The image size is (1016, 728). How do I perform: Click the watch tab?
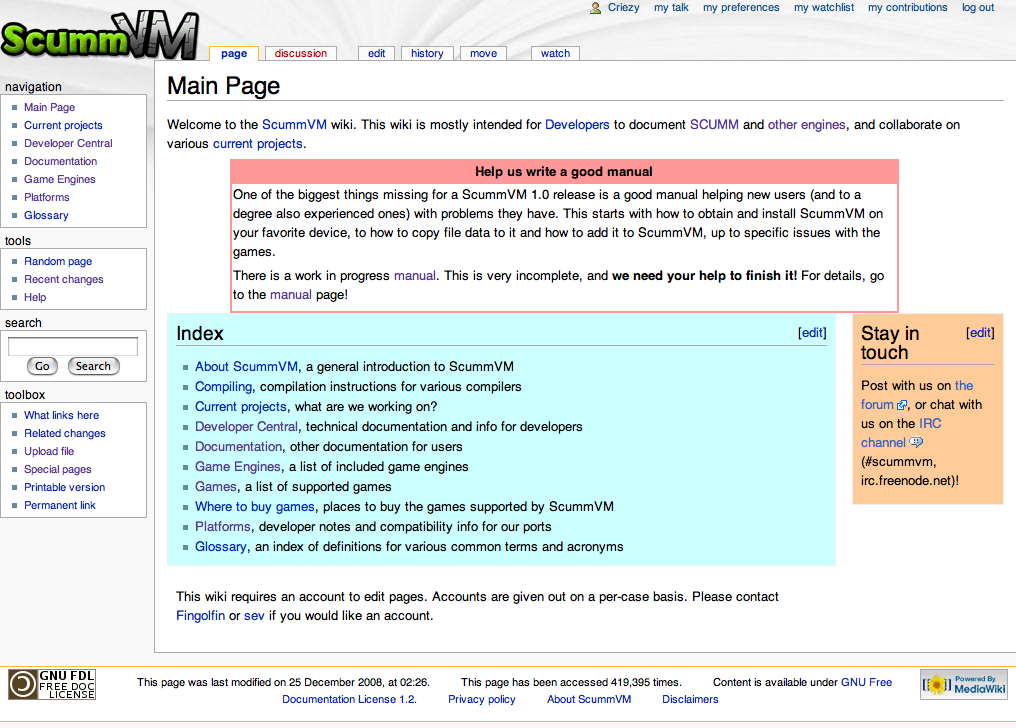[x=555, y=54]
